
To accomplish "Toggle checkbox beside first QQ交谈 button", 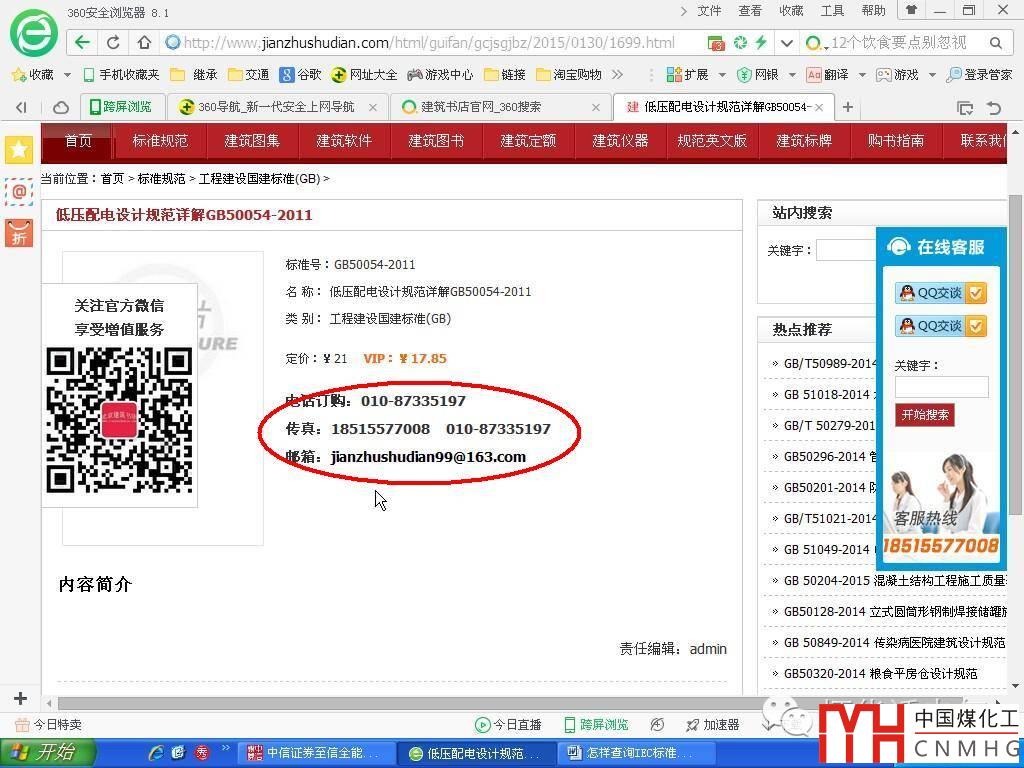I will point(977,293).
